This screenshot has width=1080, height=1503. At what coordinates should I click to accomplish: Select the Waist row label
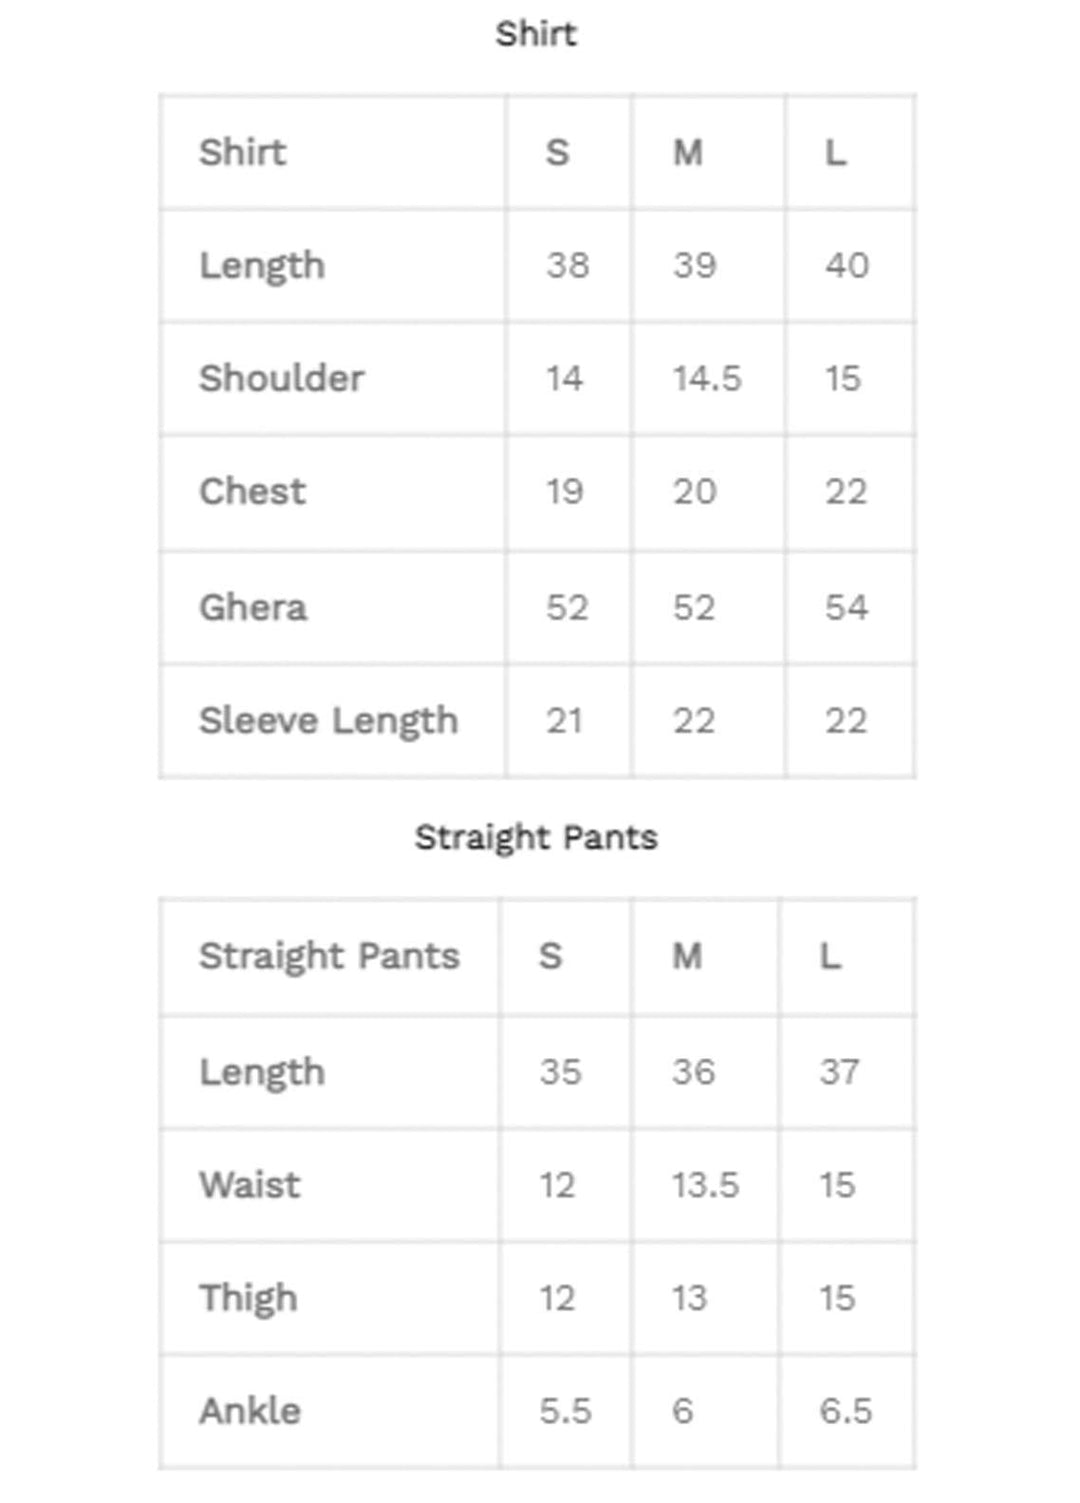coord(250,1185)
